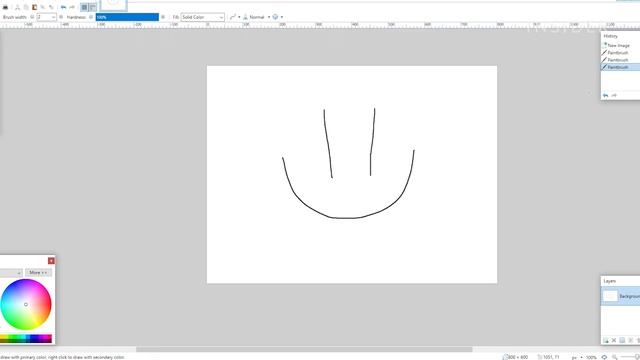Click the Crop to selection icon
This screenshot has height=360, width=640.
43,7
